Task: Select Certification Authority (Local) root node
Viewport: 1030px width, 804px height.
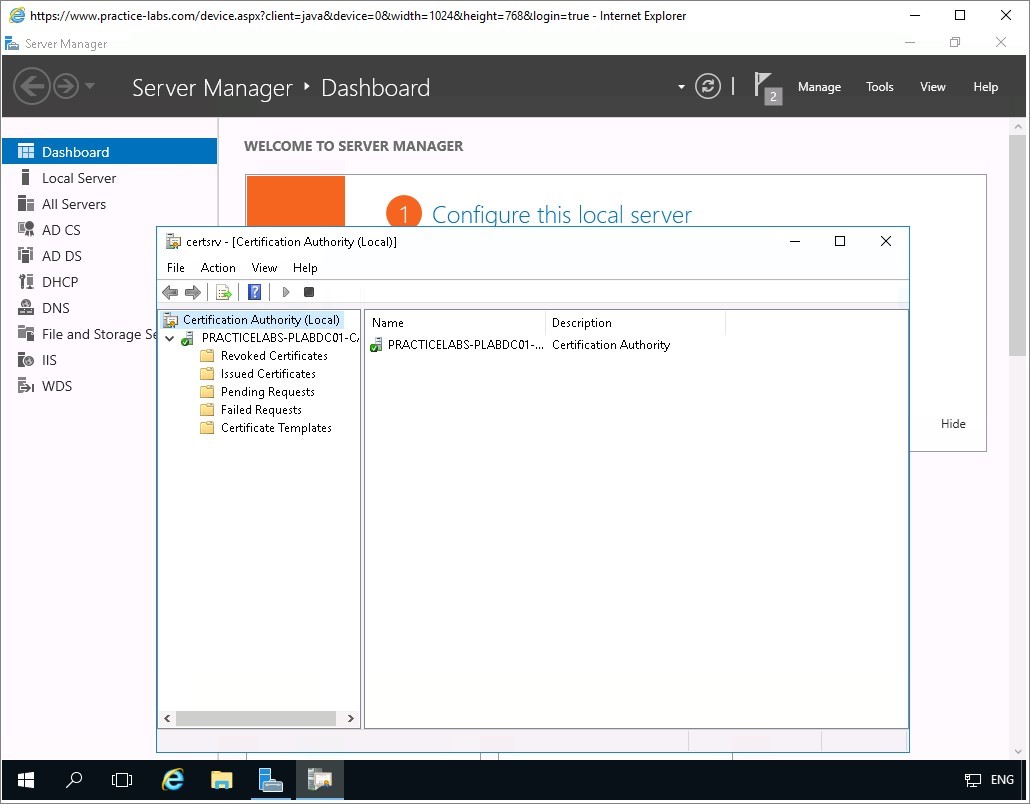Action: [261, 320]
